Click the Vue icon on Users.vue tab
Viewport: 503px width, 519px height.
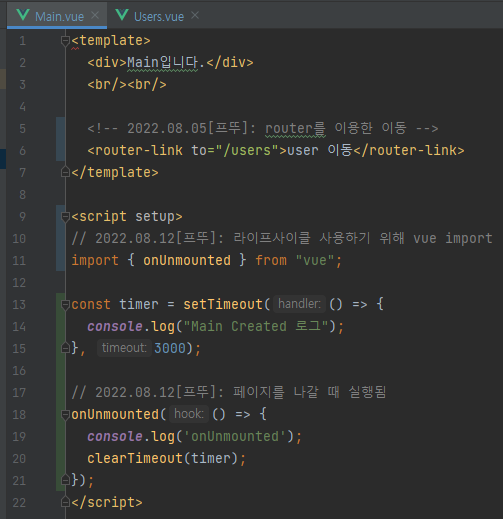click(x=122, y=15)
